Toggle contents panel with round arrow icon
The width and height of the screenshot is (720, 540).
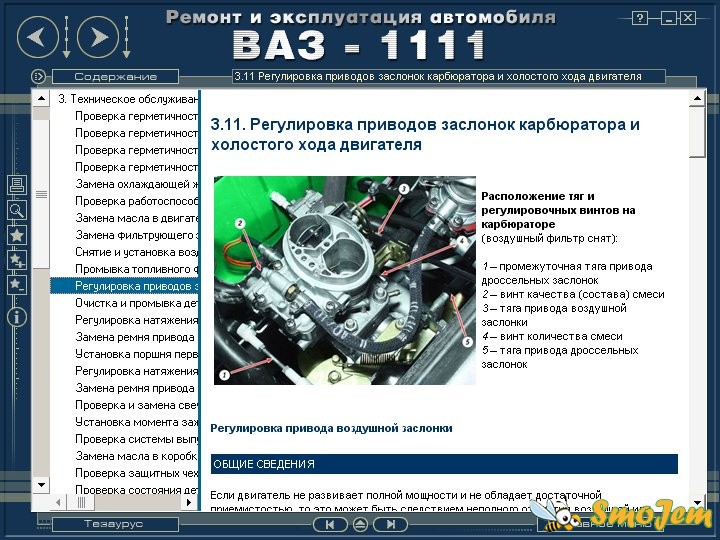(x=39, y=76)
